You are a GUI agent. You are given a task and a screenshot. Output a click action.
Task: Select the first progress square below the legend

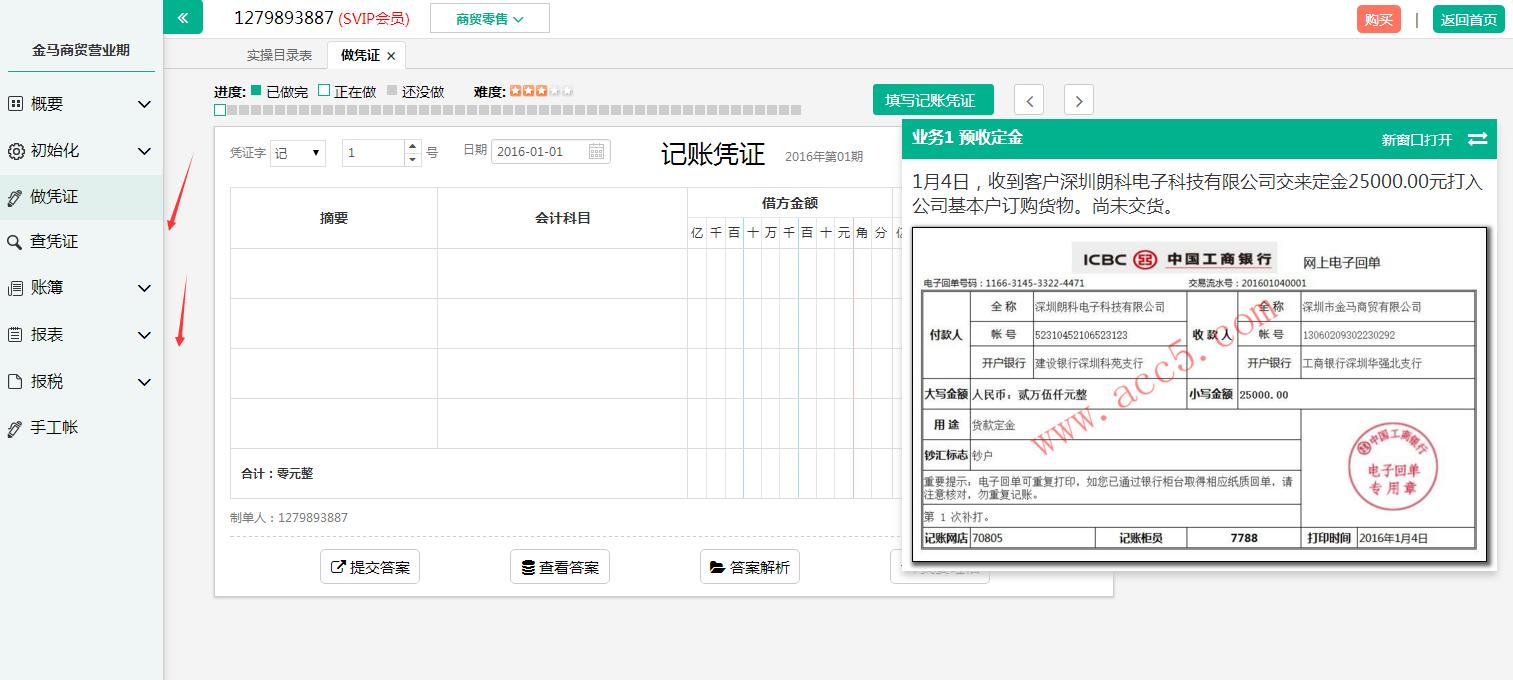[219, 109]
